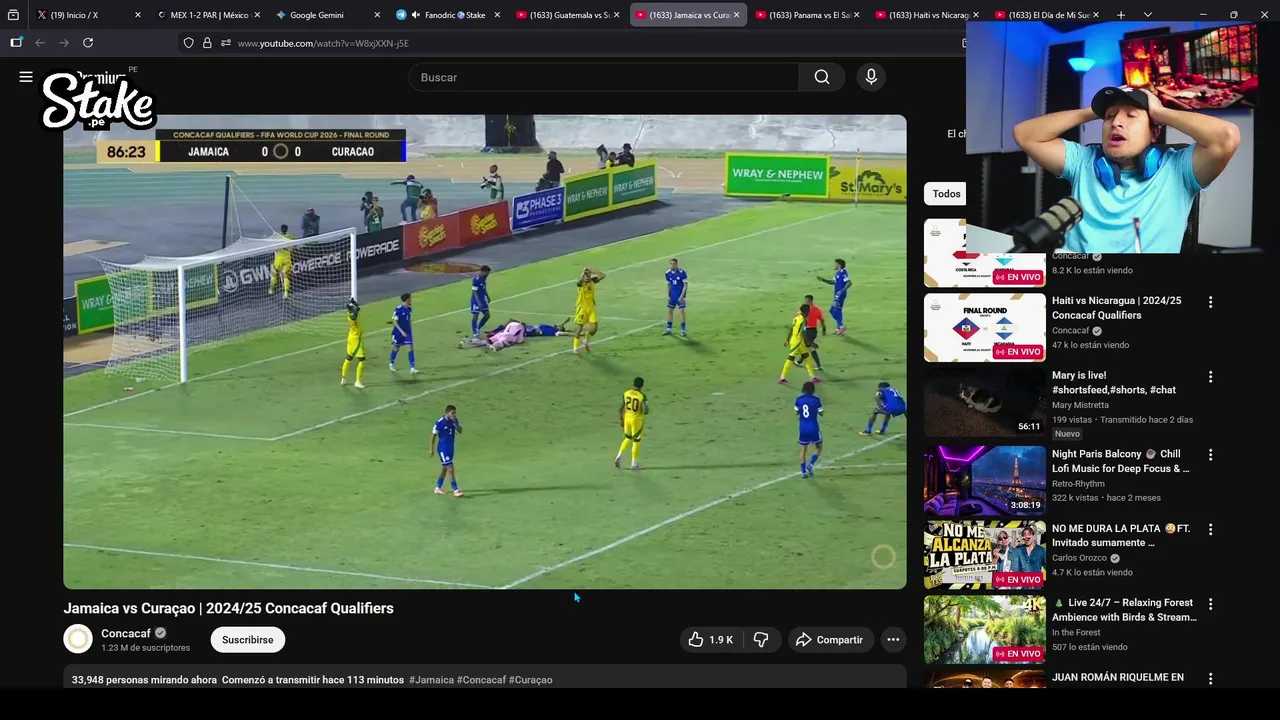The width and height of the screenshot is (1280, 720).
Task: Open the more actions menu under the video
Action: (x=893, y=640)
